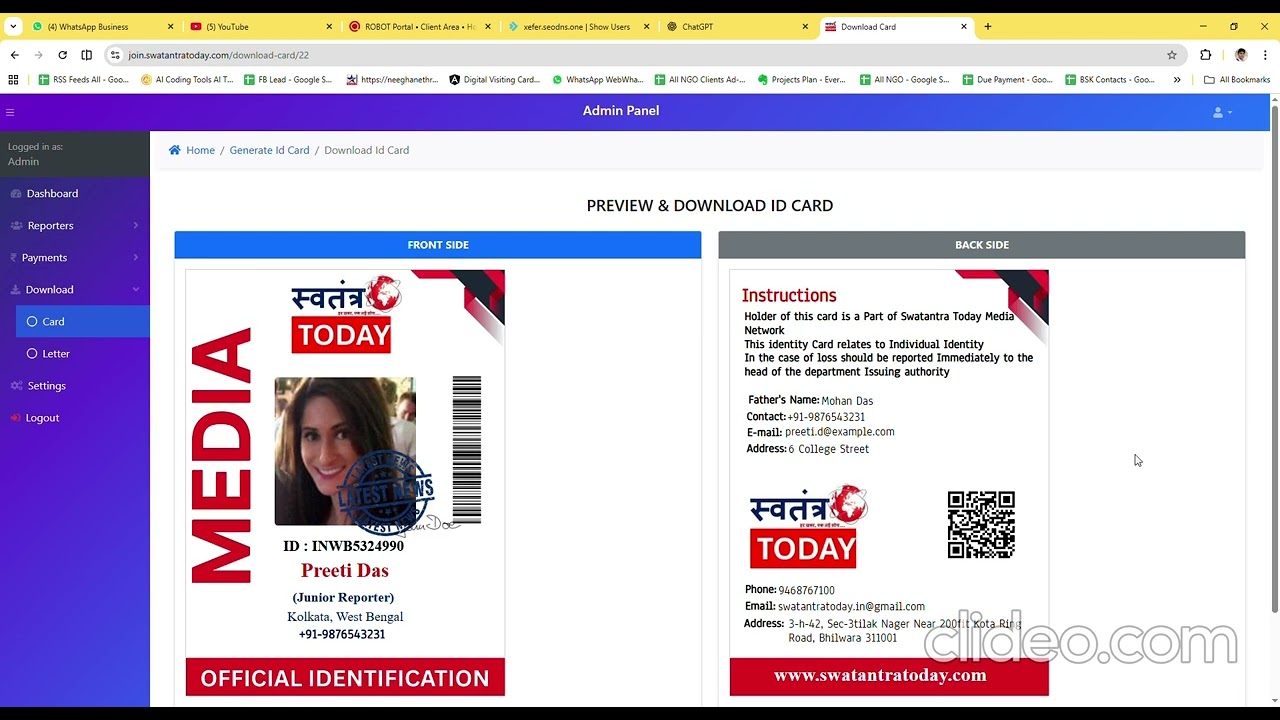
Task: Open the browser extensions puzzle icon
Action: coord(1206,55)
